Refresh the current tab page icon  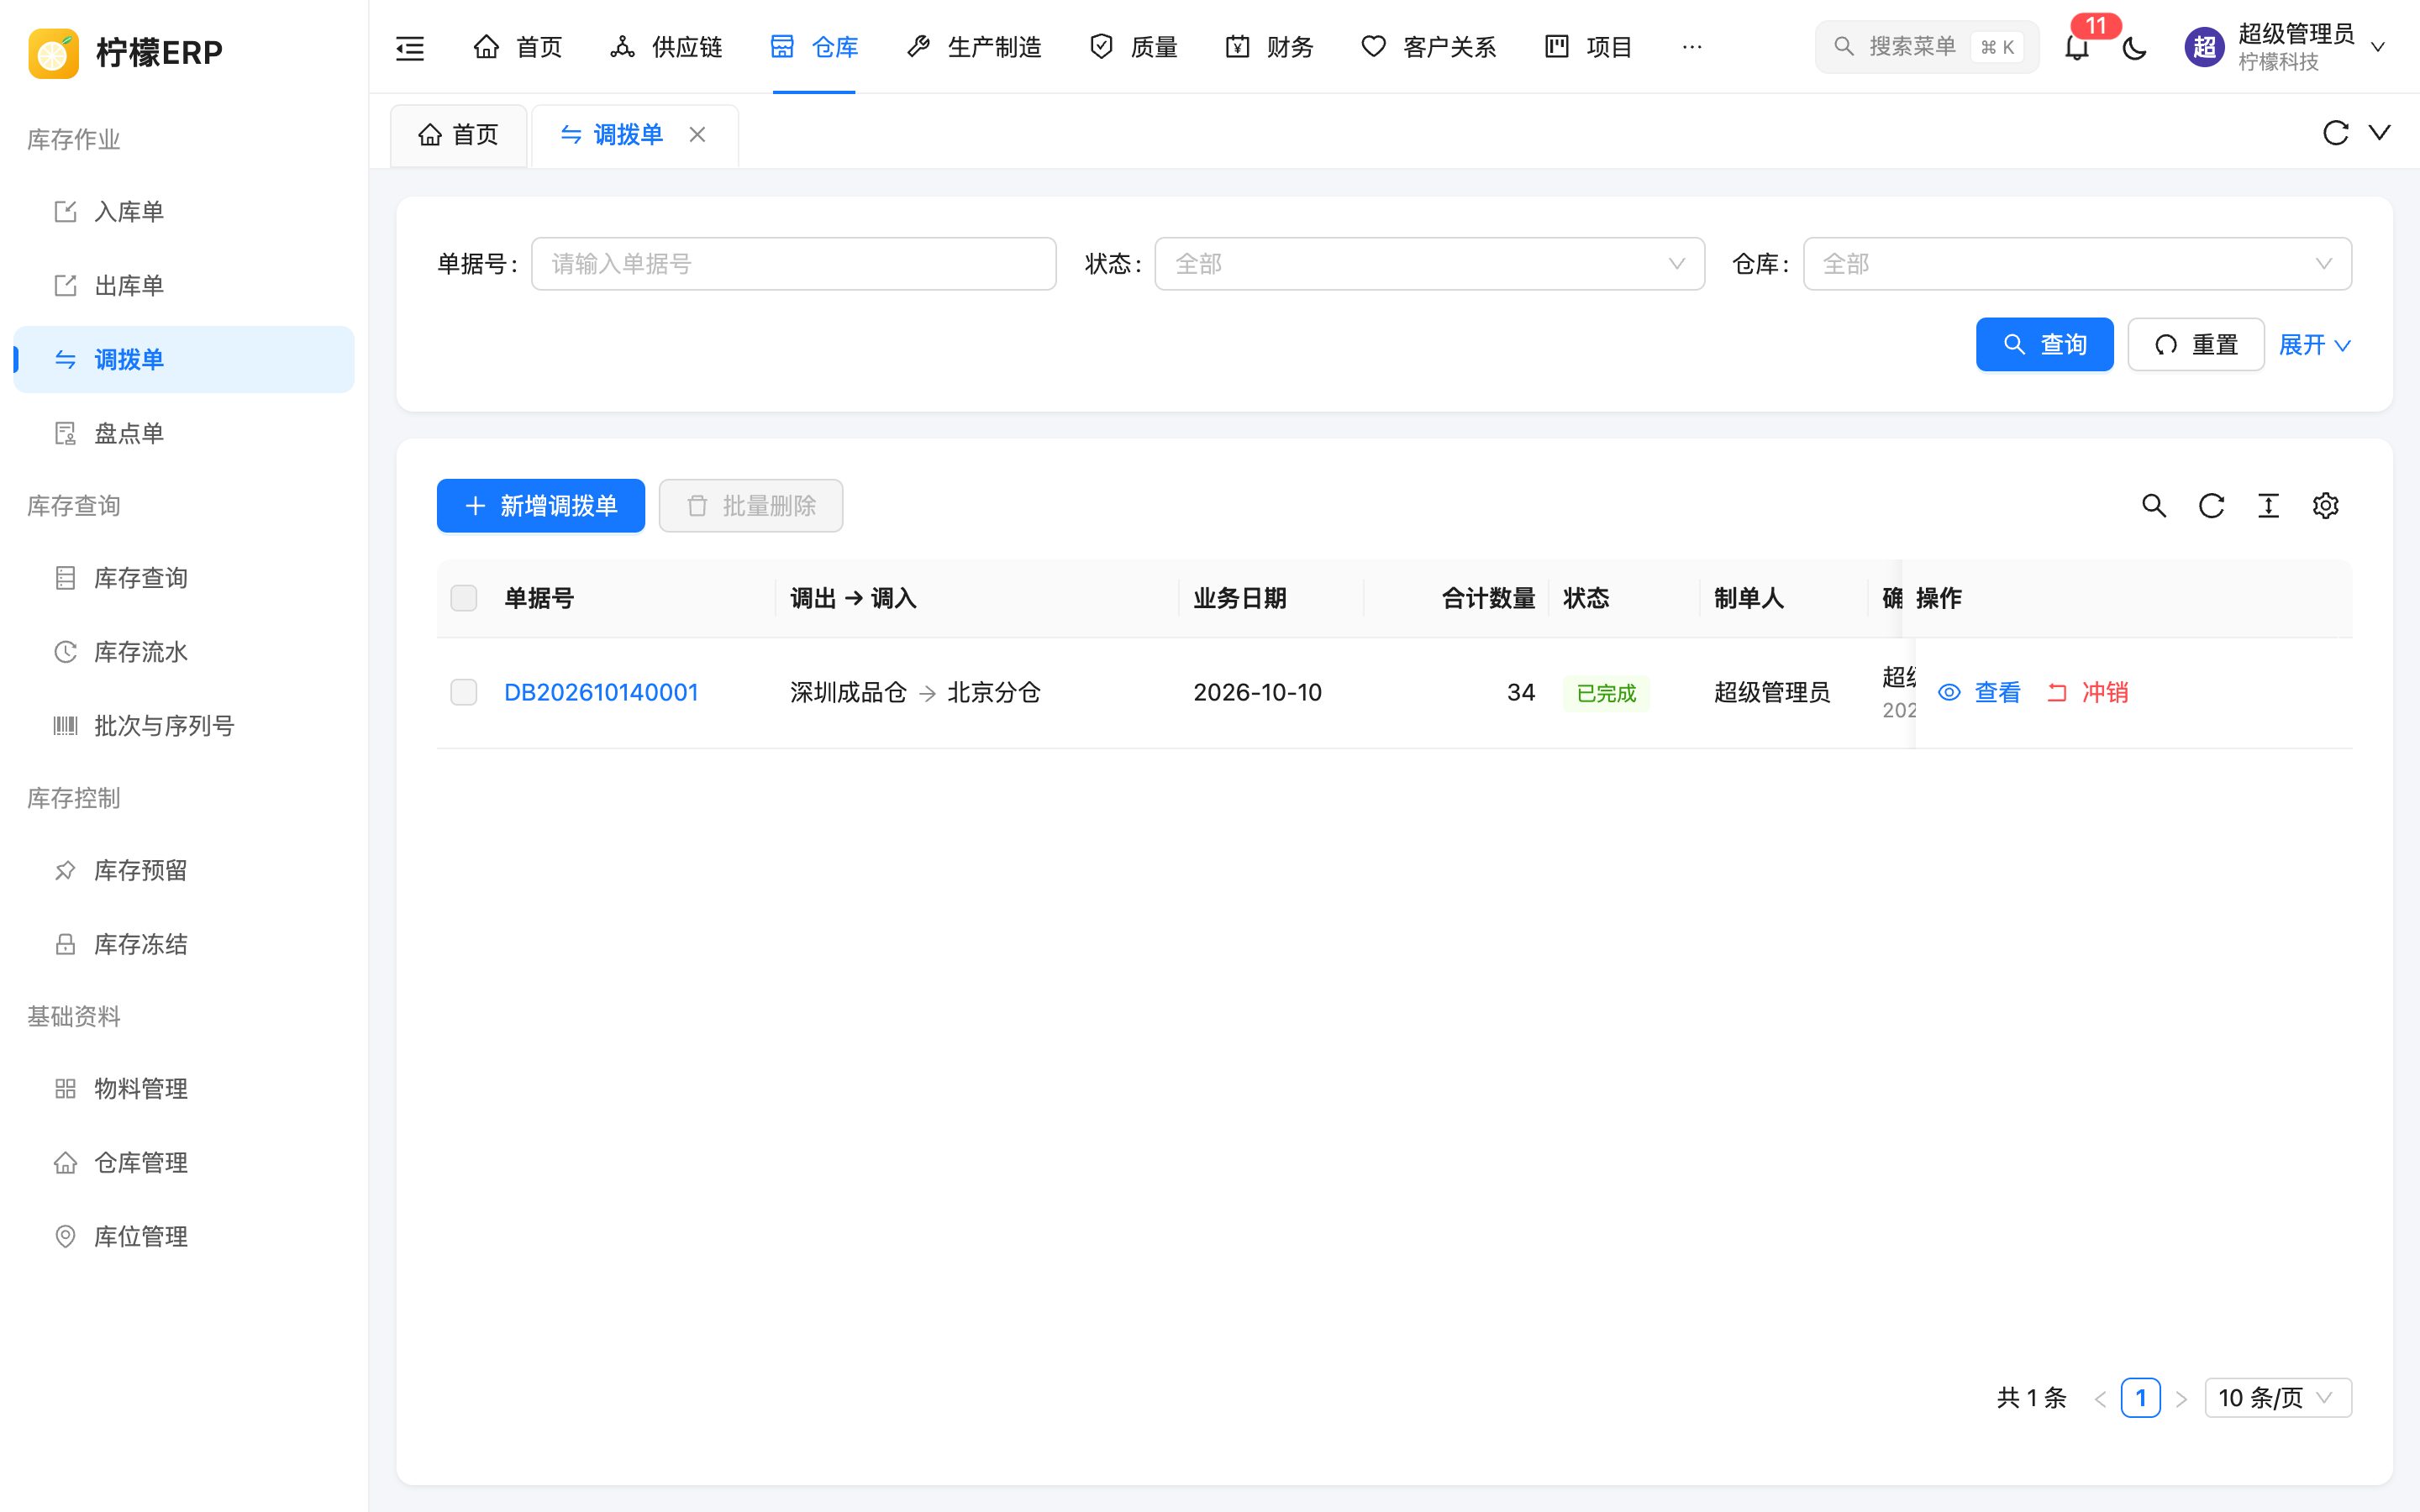tap(2335, 133)
